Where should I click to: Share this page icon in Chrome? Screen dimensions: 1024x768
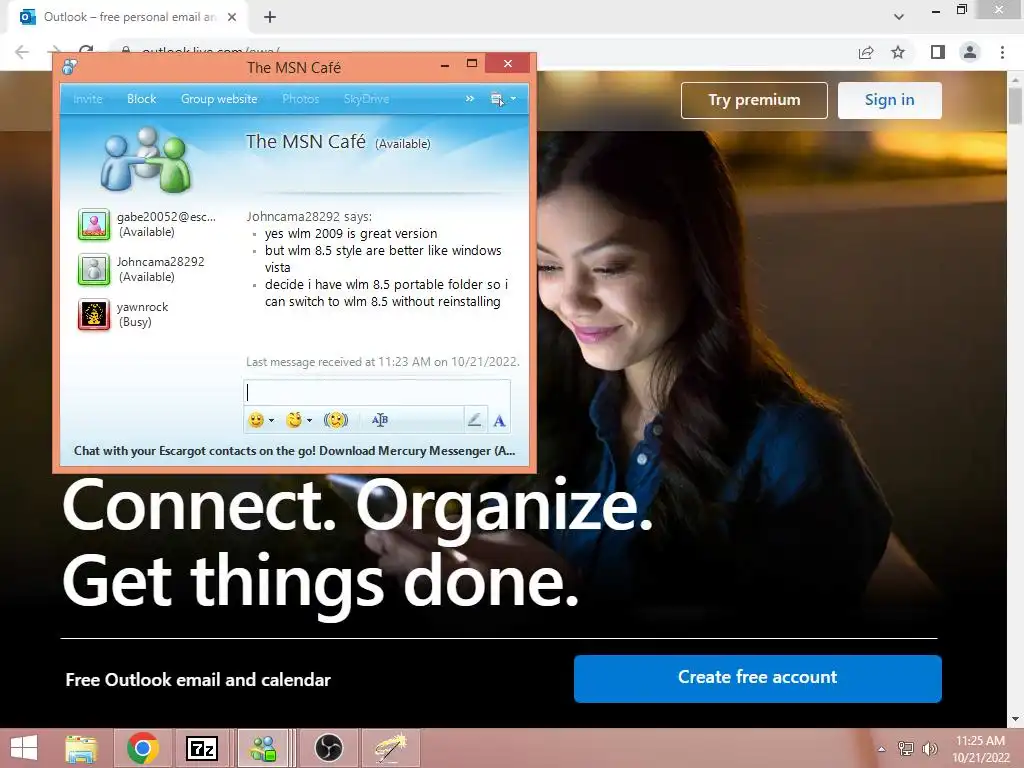pos(866,52)
